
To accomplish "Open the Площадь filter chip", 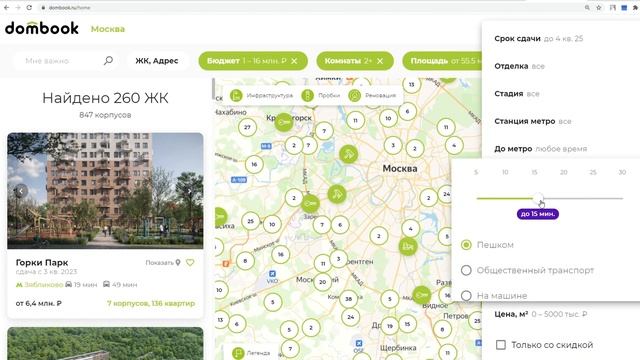I will 442,61.
